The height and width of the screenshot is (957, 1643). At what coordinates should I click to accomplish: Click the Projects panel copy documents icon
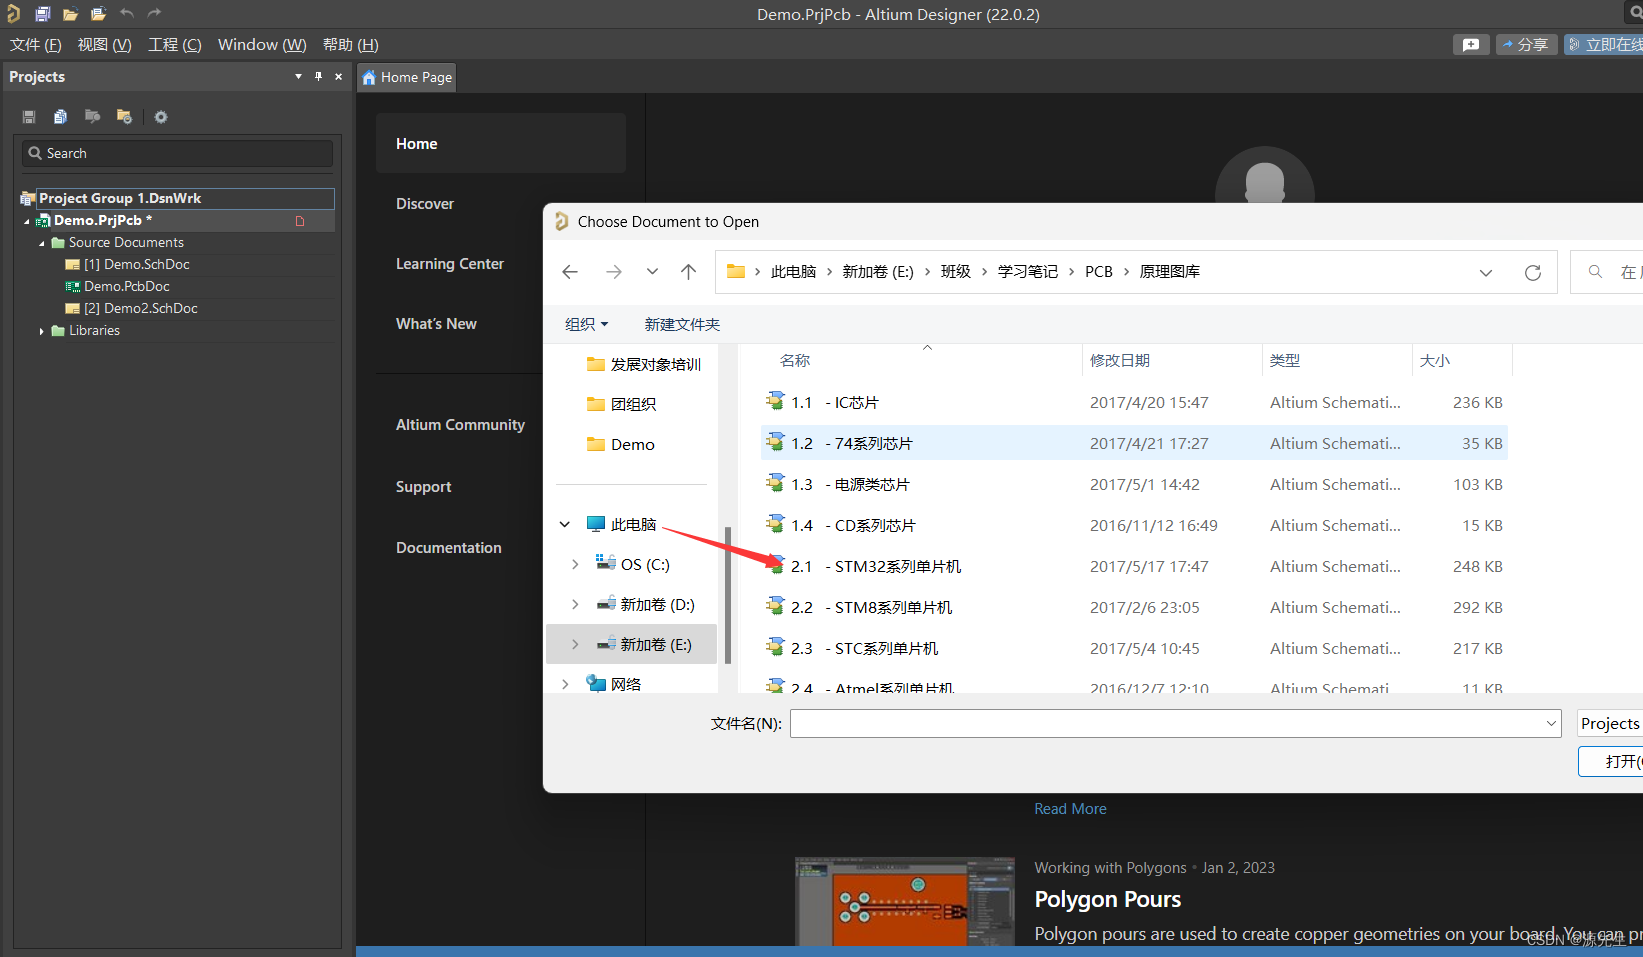pyautogui.click(x=60, y=117)
